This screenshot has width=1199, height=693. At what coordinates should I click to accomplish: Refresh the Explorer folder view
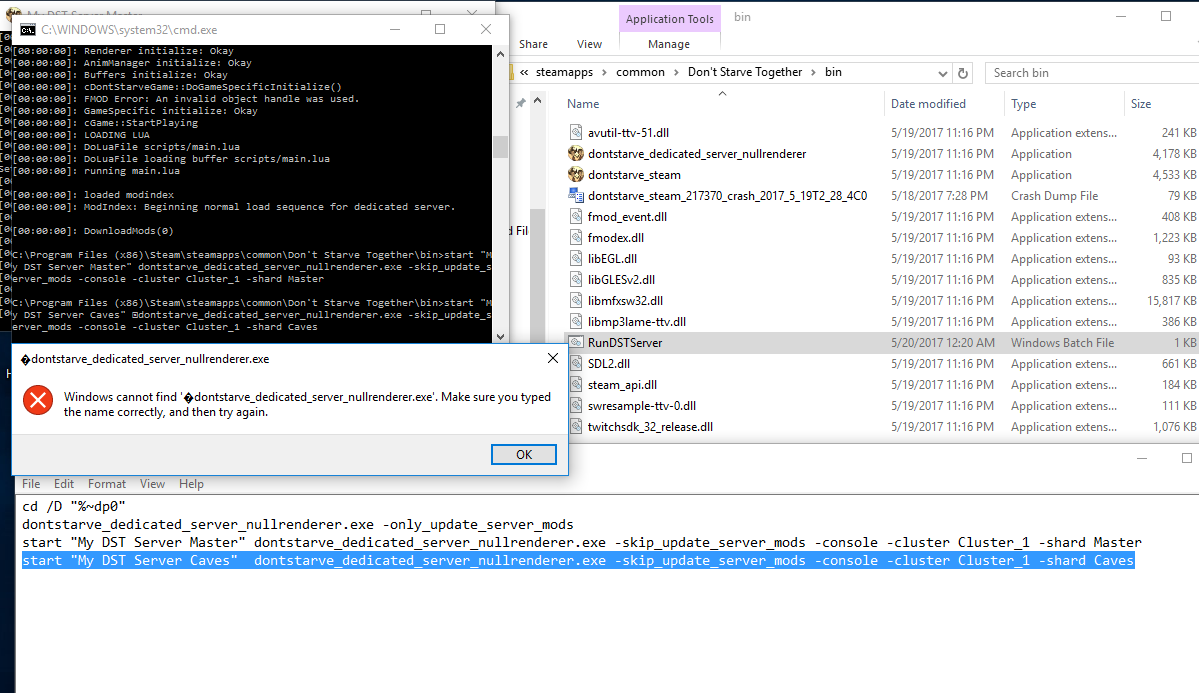tap(962, 73)
